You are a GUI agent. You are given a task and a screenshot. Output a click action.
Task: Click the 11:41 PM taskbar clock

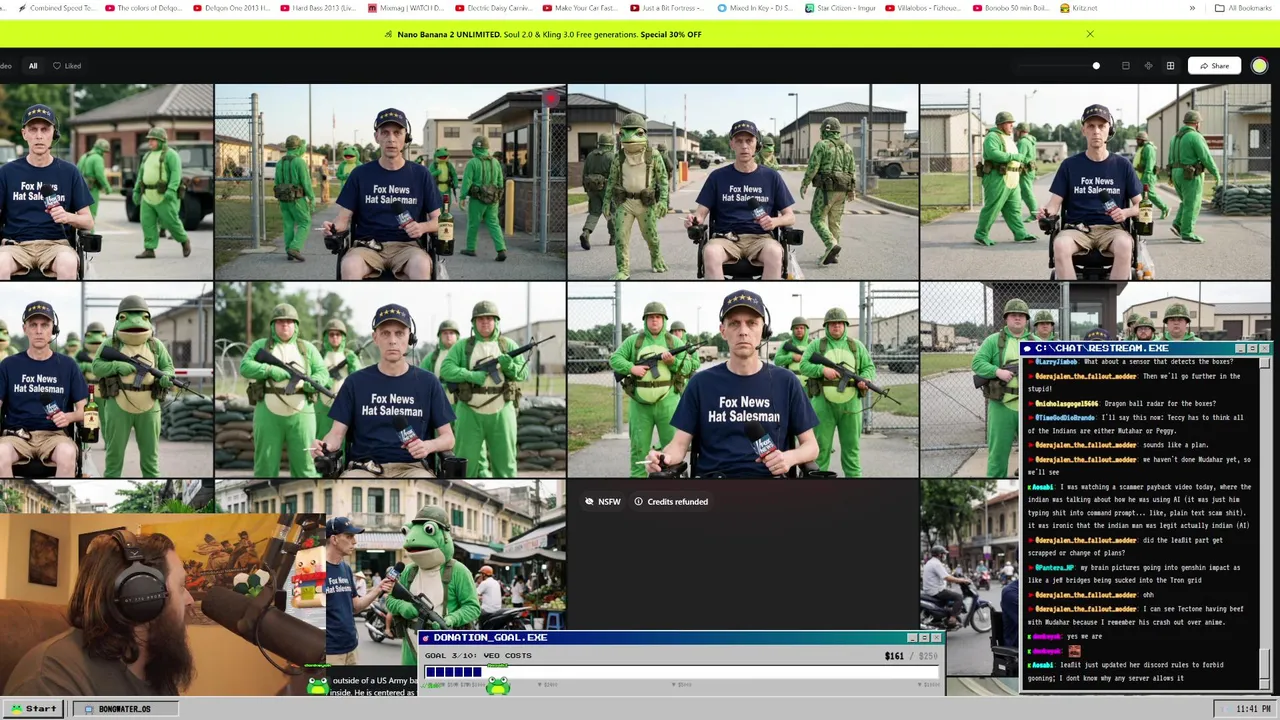click(1245, 709)
